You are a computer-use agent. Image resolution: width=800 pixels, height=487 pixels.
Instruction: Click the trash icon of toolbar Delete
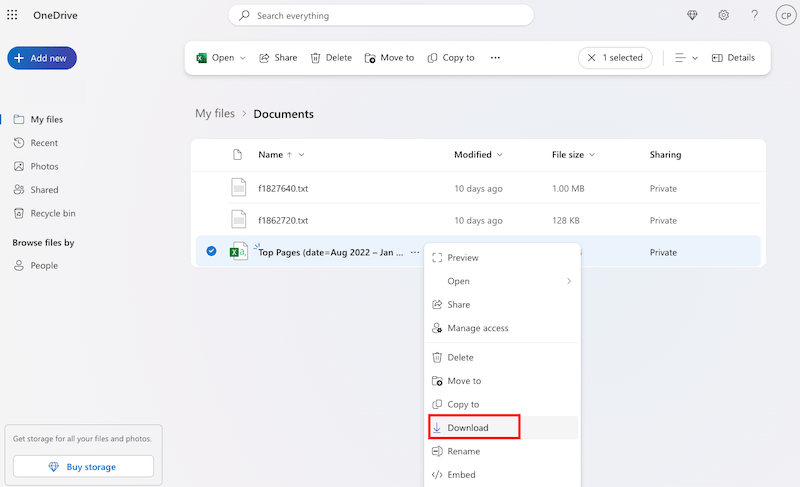(x=315, y=58)
